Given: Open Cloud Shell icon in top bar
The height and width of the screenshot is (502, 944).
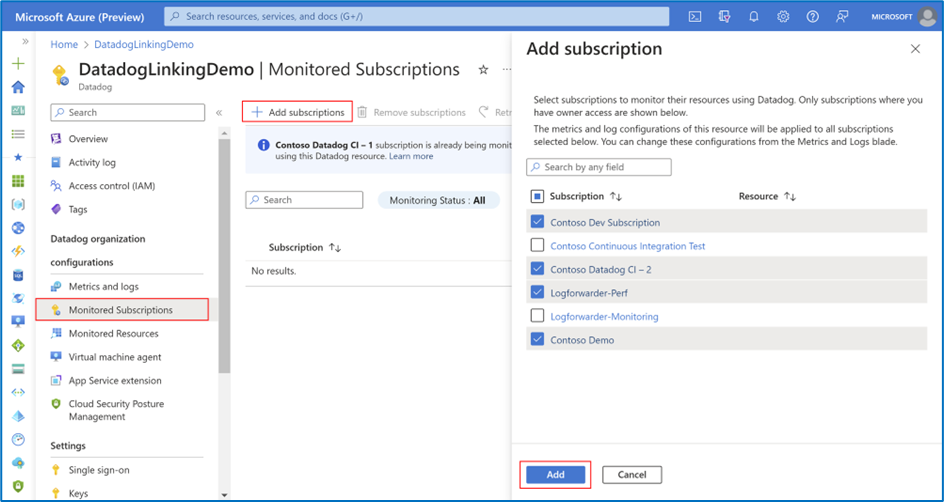Looking at the screenshot, I should [694, 17].
